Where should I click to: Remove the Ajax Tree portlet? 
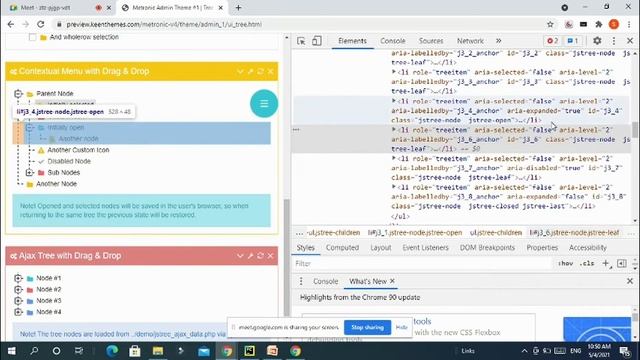[270, 256]
